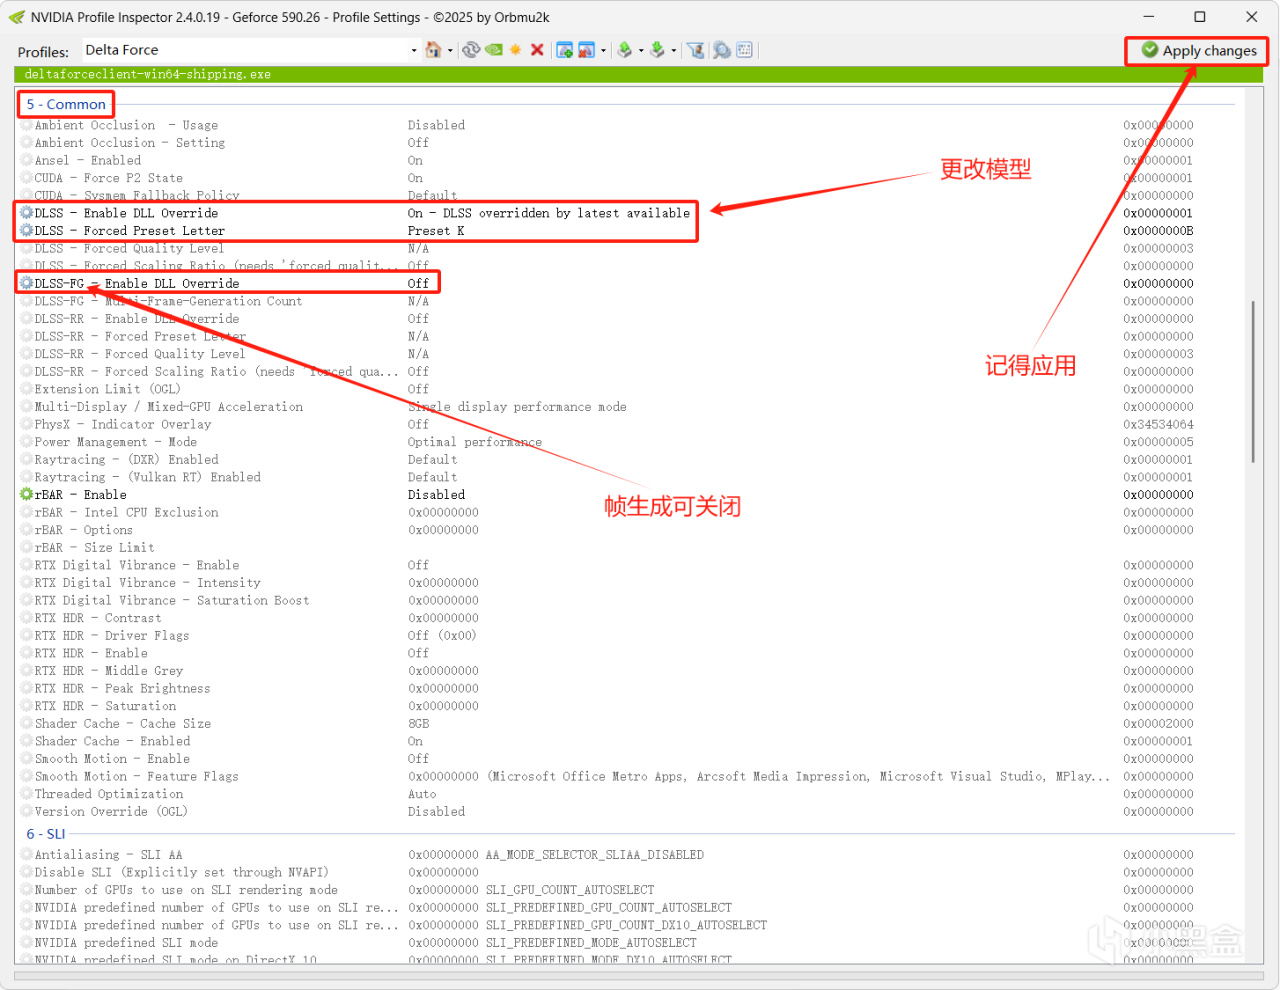Click the bit value editor icon

tap(744, 50)
